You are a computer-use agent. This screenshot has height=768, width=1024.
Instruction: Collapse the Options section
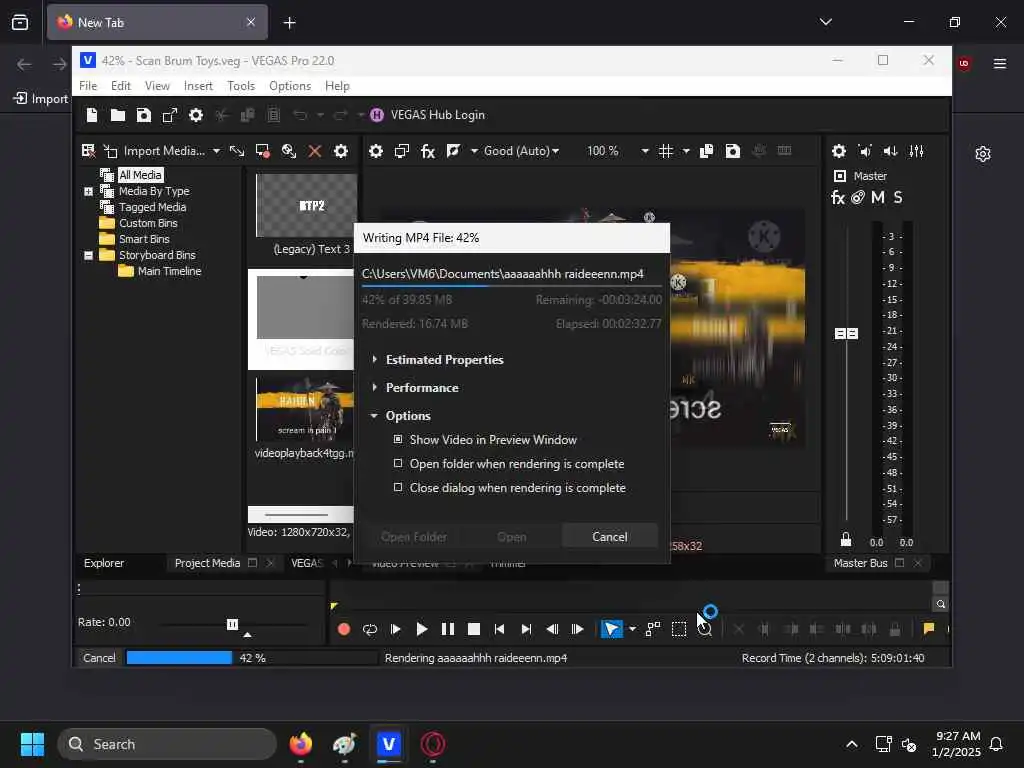(x=374, y=415)
